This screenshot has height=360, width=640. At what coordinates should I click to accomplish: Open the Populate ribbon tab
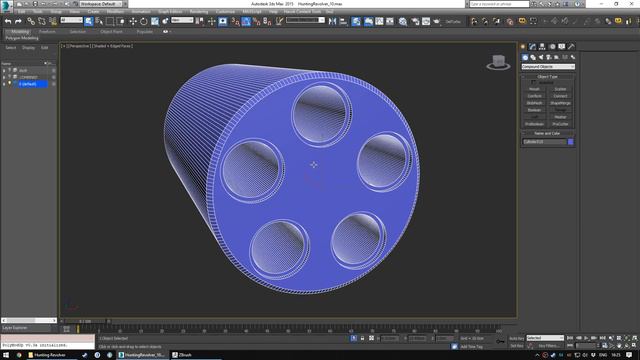[144, 31]
